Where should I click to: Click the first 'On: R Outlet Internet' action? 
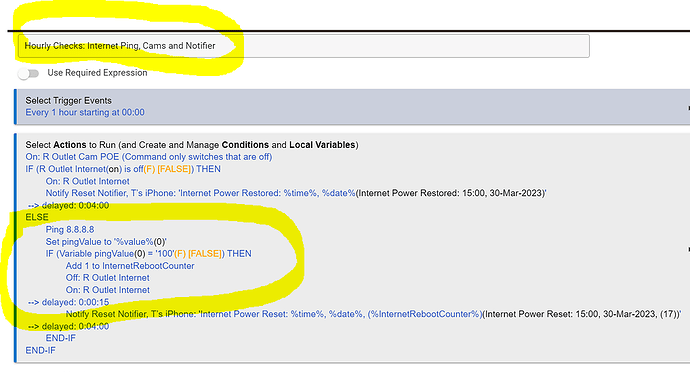click(88, 181)
